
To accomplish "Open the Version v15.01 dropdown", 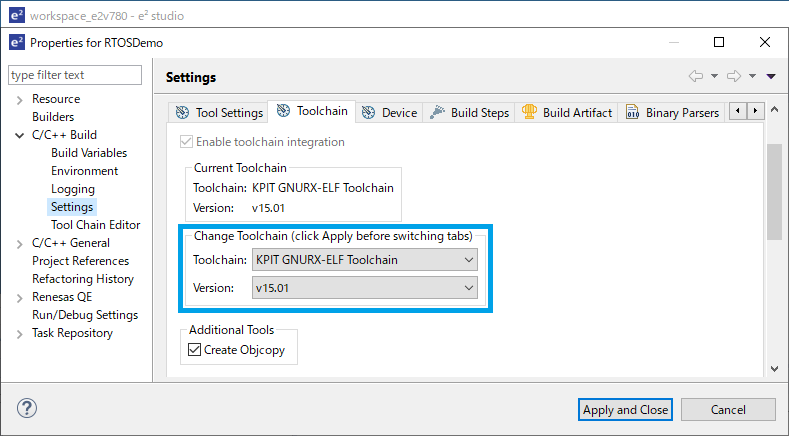I will coord(365,288).
